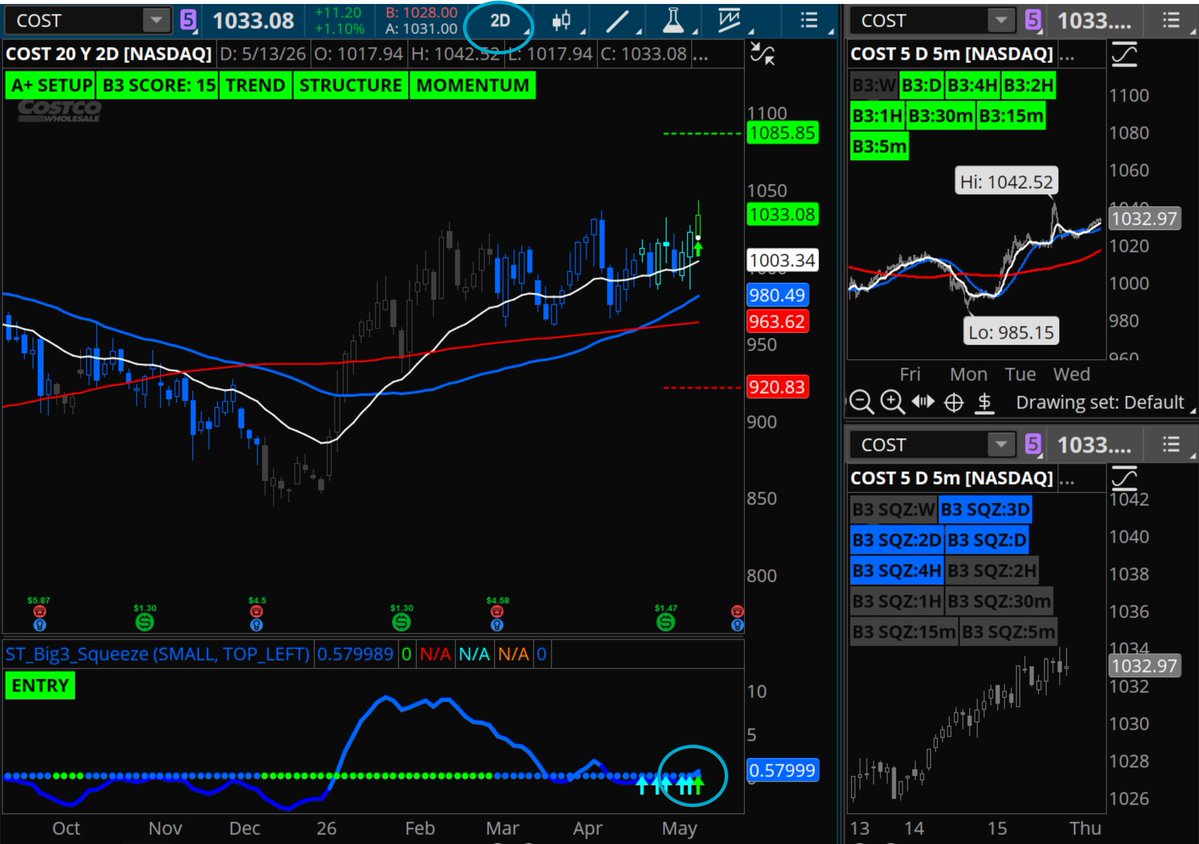Open hamburger menu in lower right COST panel

point(1171,444)
